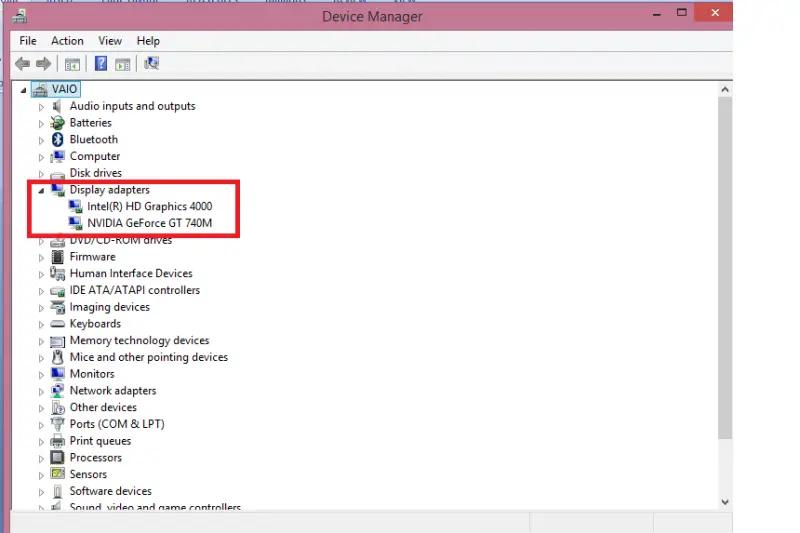Screen dimensions: 800x533
Task: Click the Imaging devices camera icon
Action: coord(58,307)
